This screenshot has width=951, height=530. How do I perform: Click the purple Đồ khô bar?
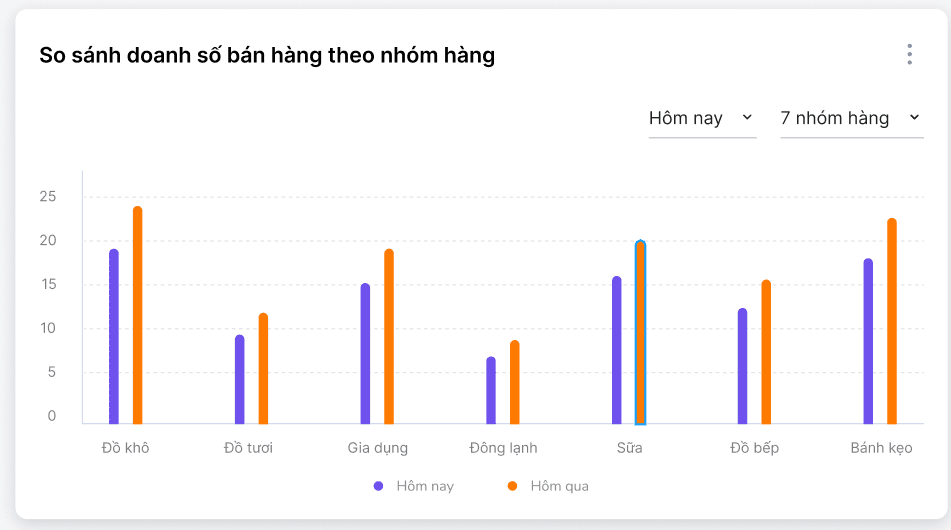(x=114, y=337)
